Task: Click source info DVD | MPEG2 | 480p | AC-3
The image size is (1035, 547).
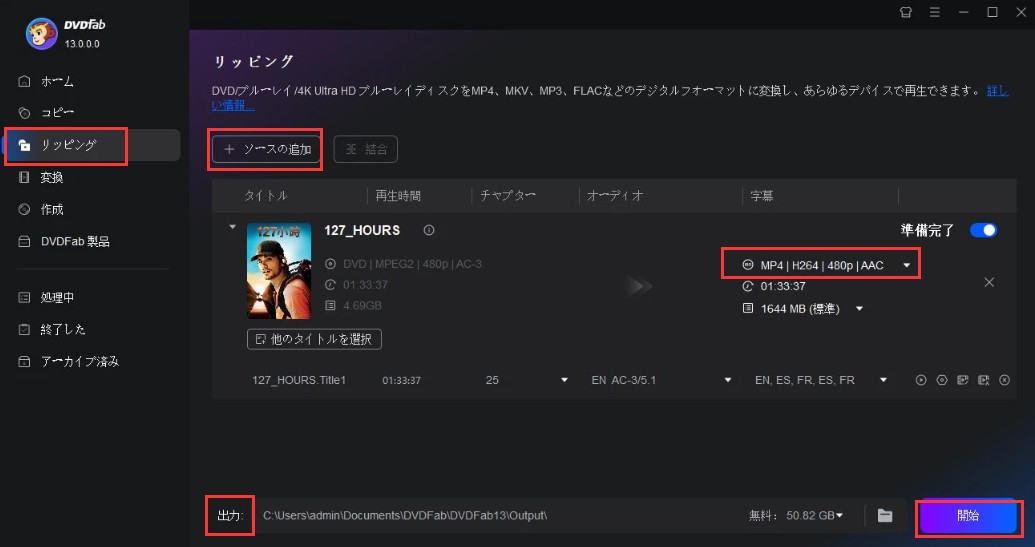Action: coord(412,264)
